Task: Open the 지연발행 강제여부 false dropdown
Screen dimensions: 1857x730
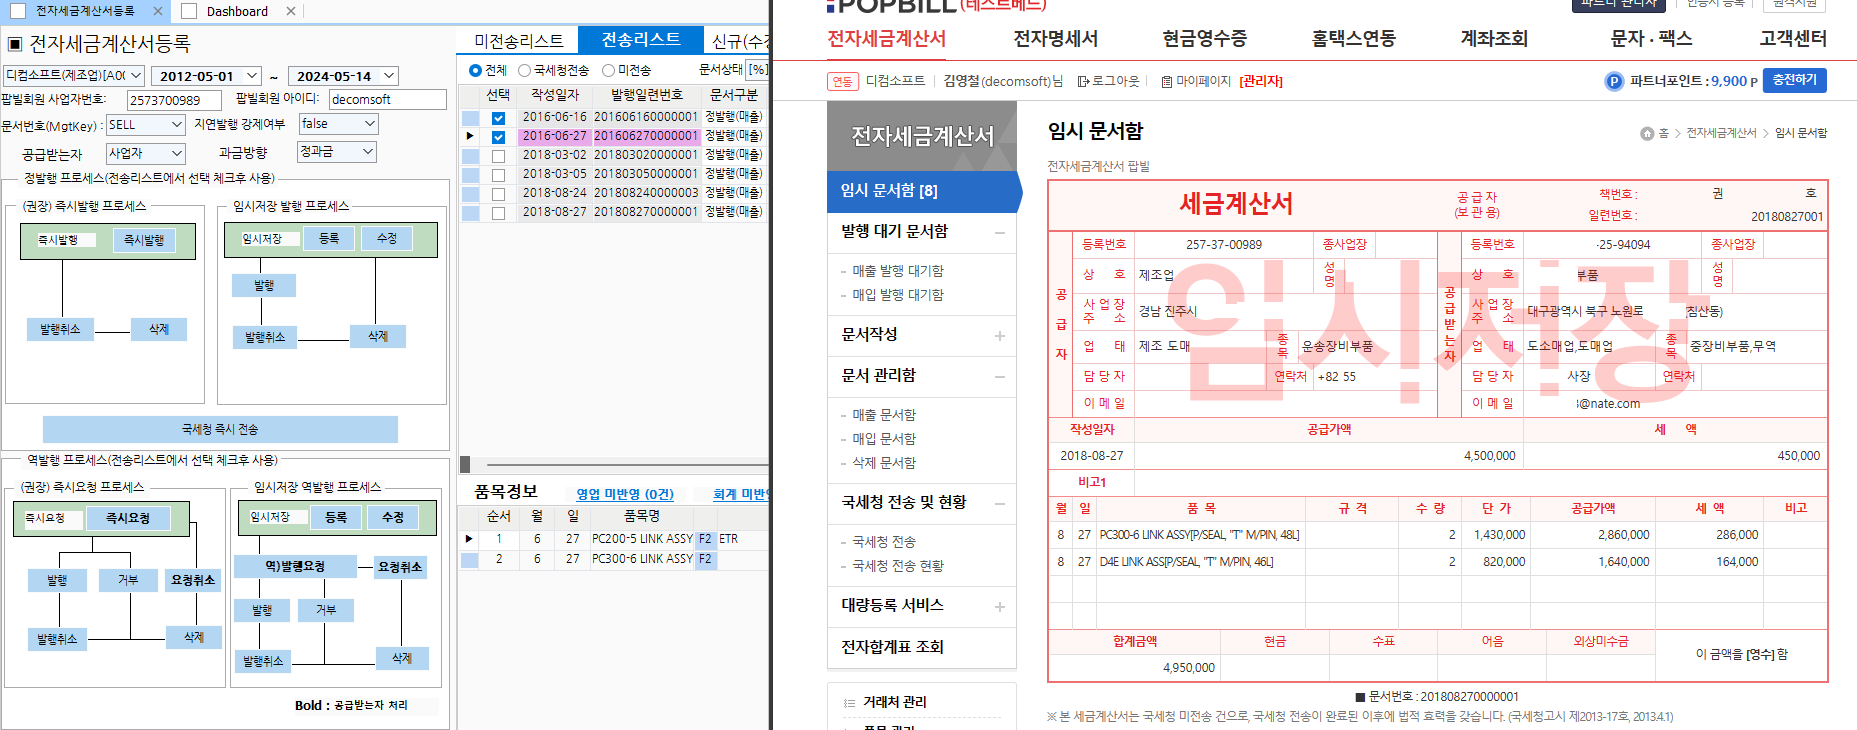Action: (369, 124)
